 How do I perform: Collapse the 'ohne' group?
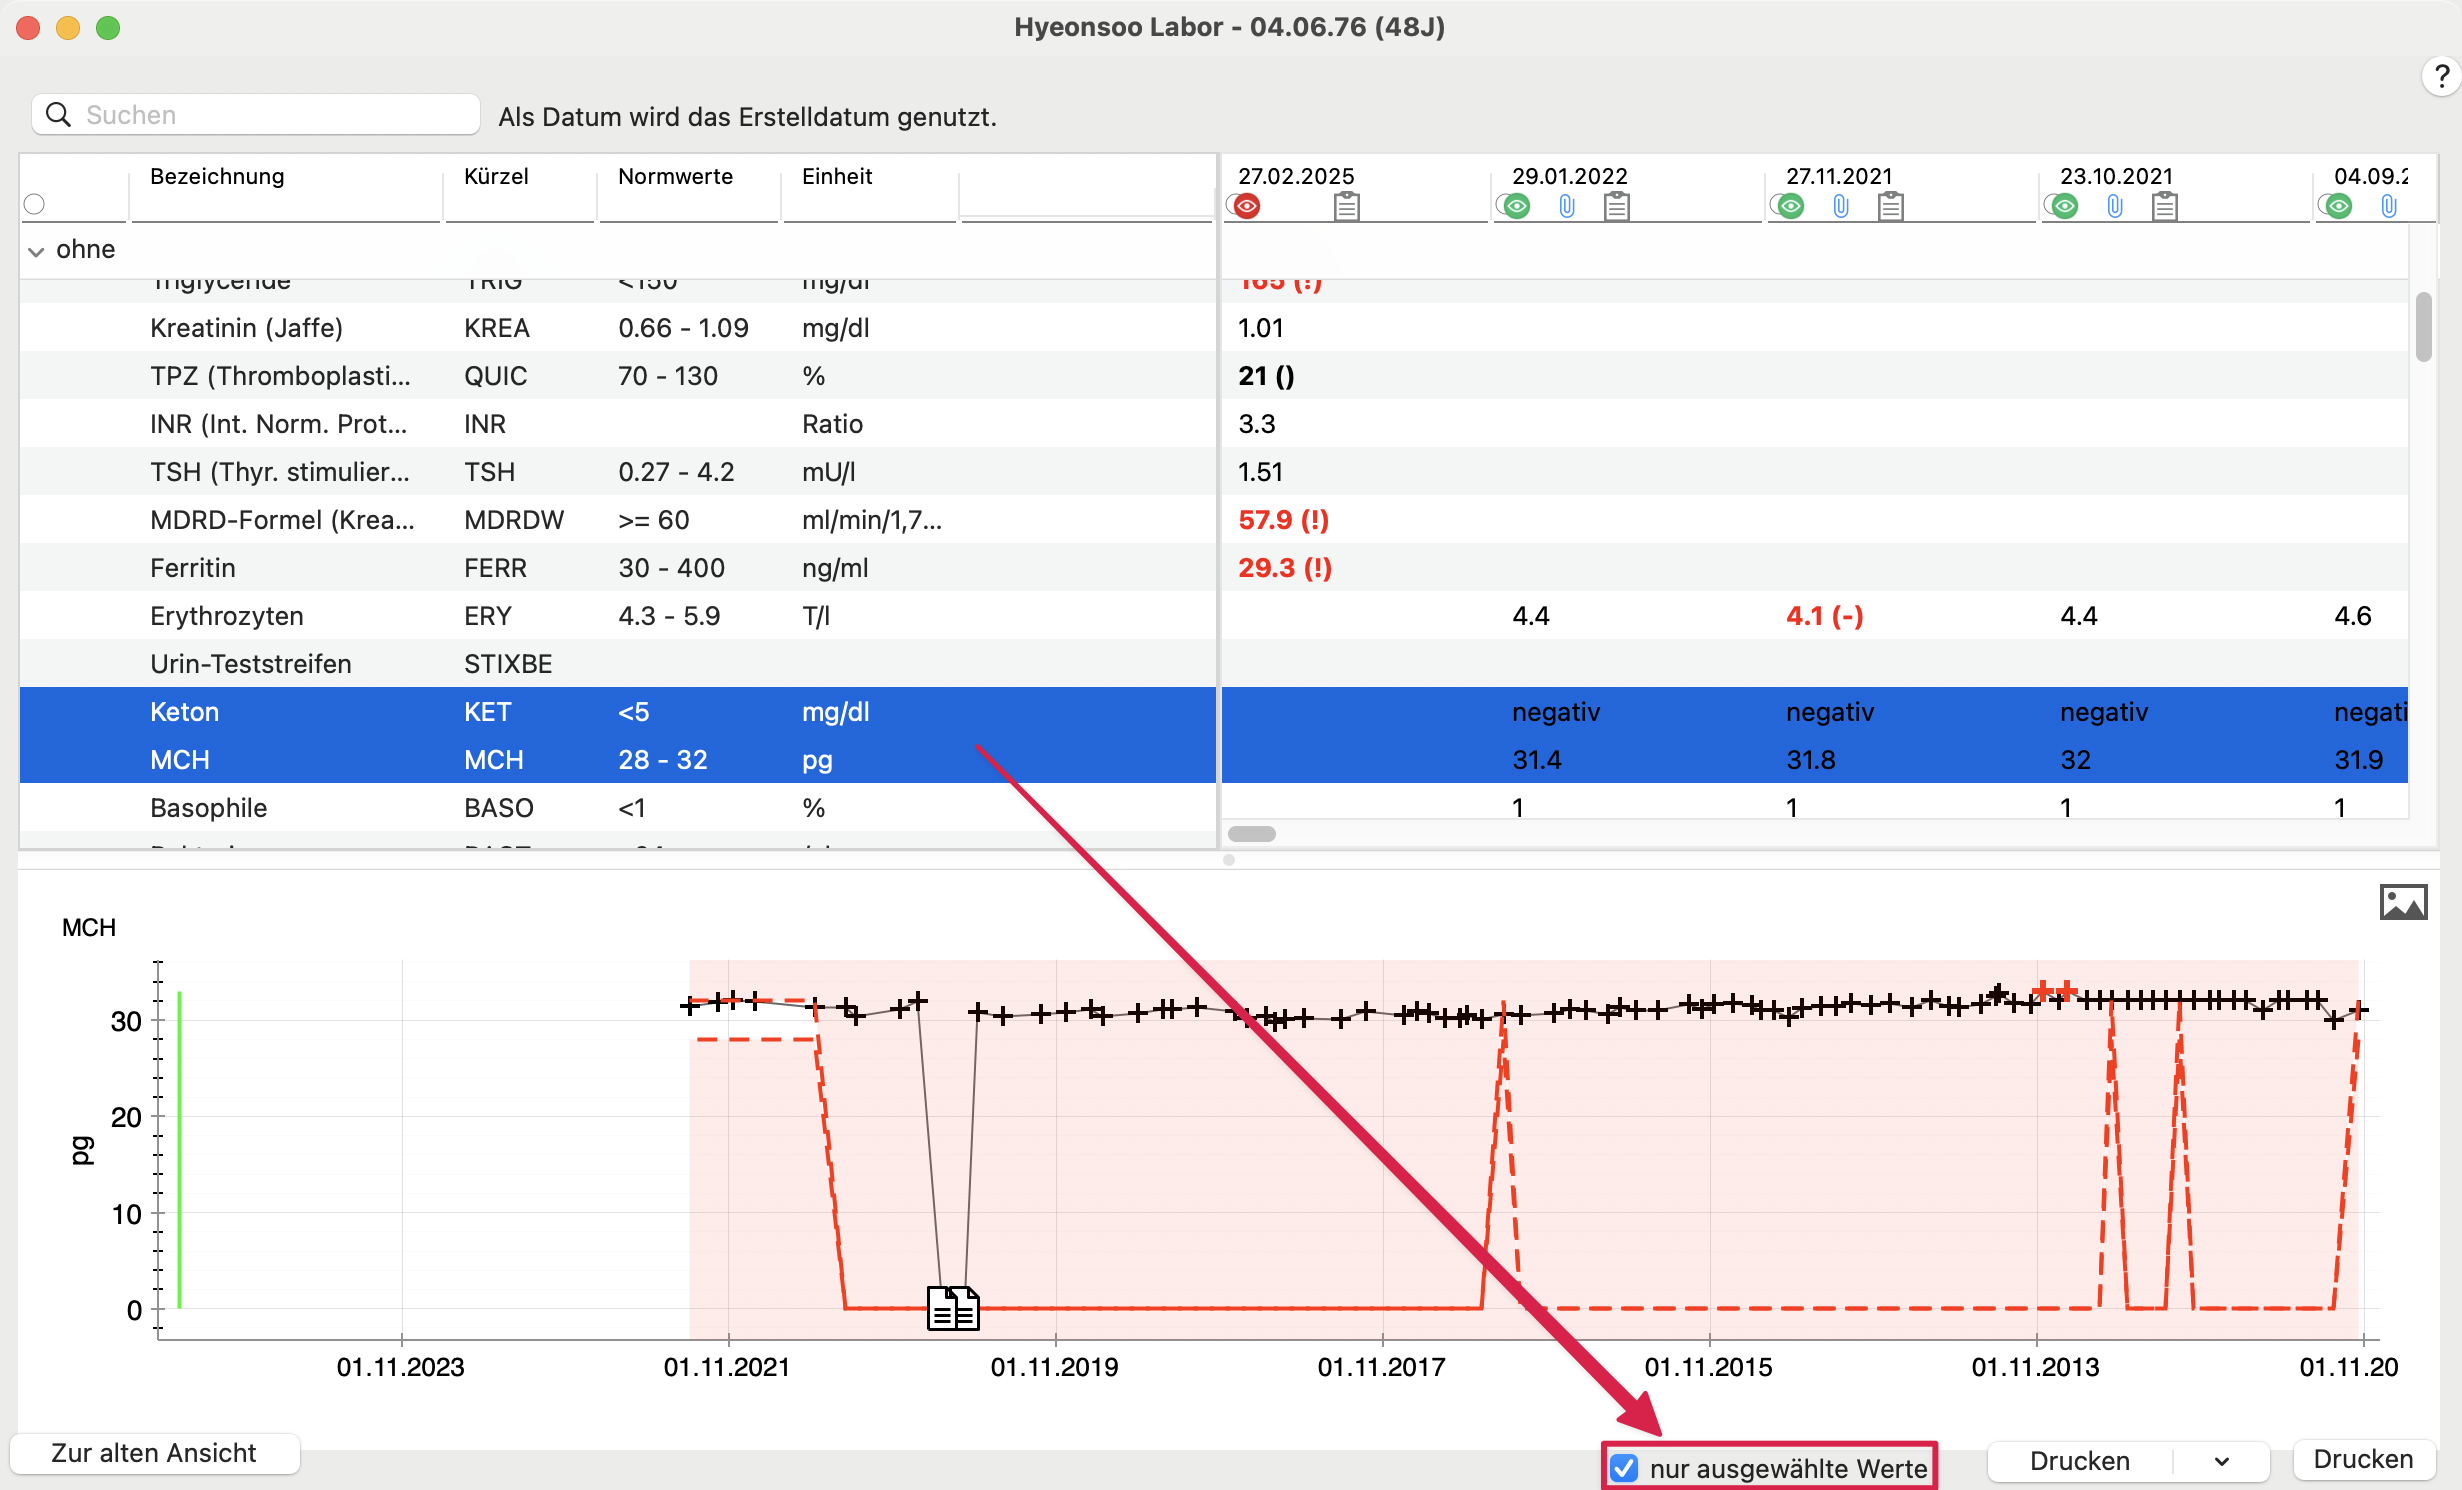pos(36,251)
